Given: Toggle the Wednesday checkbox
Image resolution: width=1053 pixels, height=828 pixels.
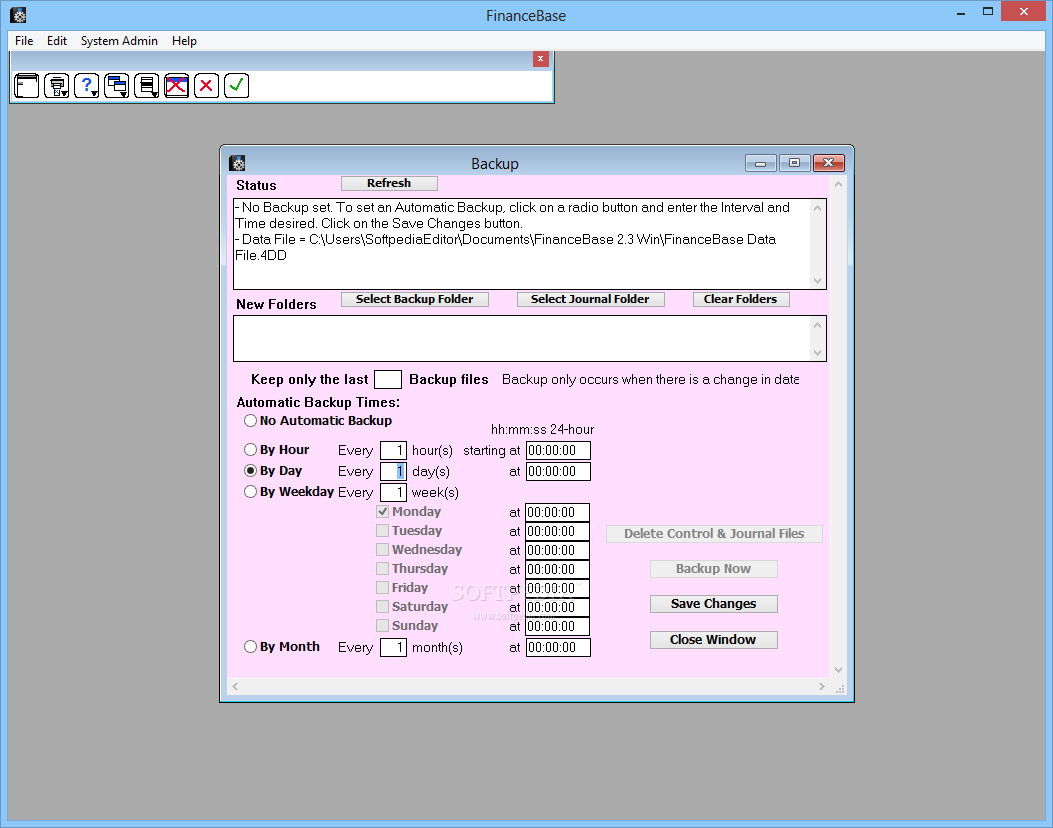Looking at the screenshot, I should [383, 549].
